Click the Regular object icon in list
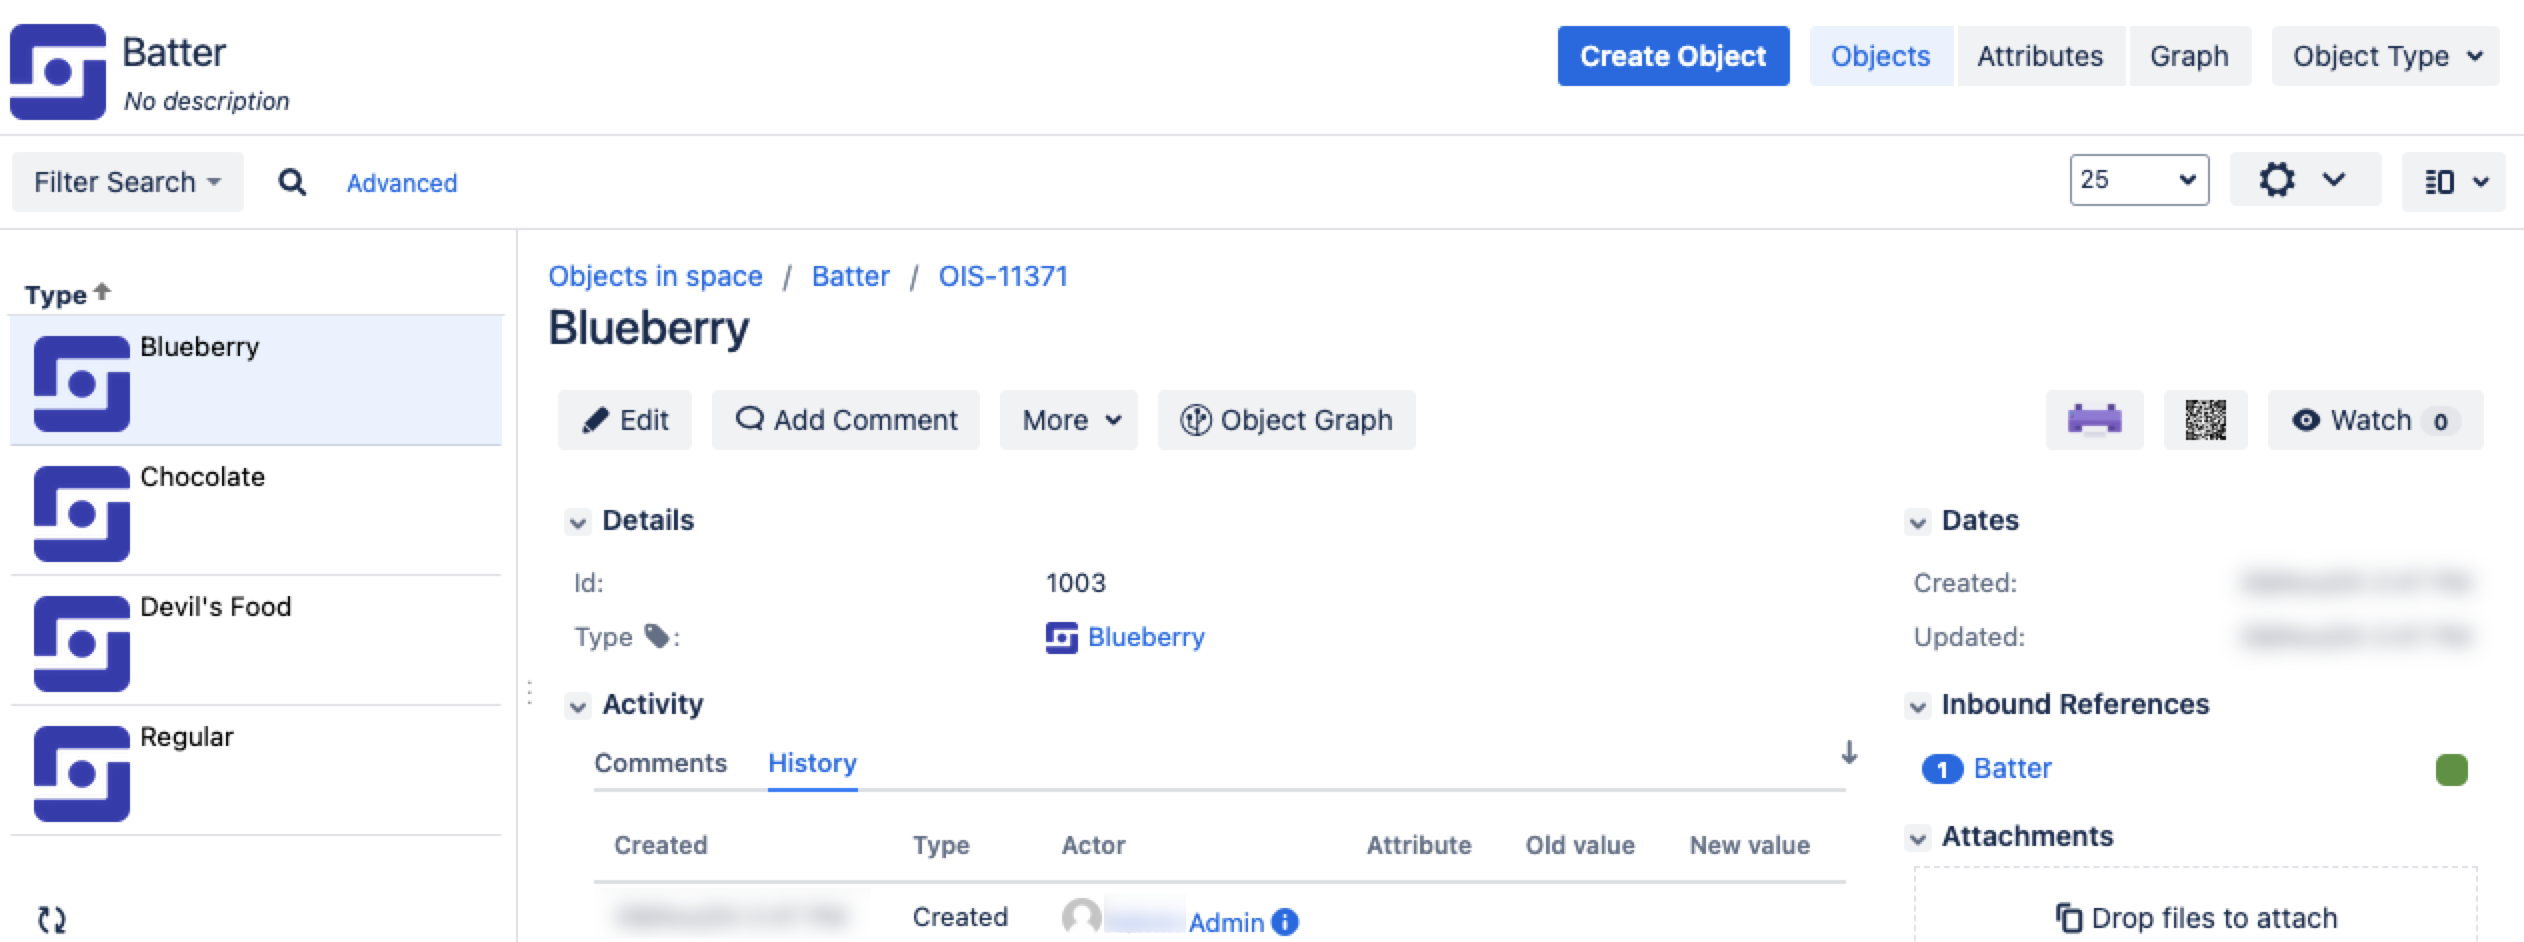 tap(82, 774)
